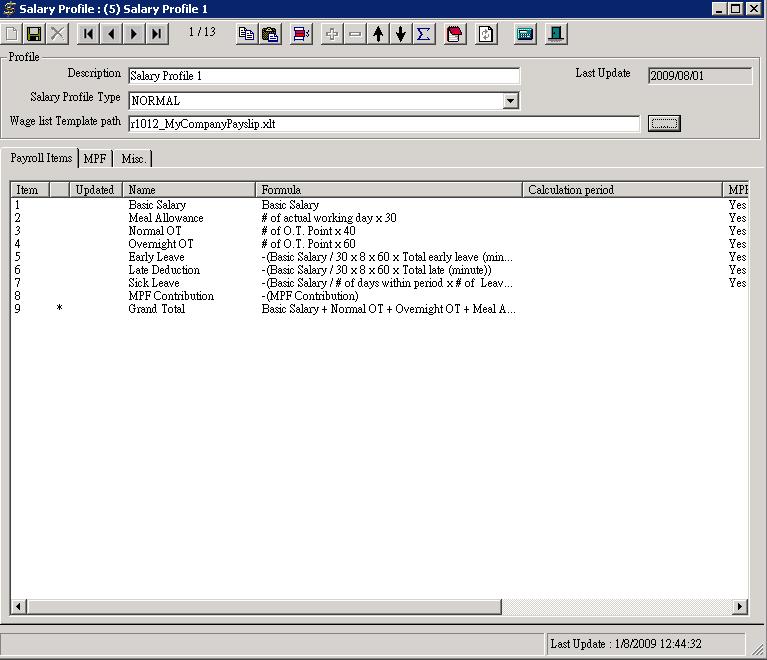Click the Wage list Template path field
Image resolution: width=767 pixels, height=660 pixels.
click(x=384, y=124)
